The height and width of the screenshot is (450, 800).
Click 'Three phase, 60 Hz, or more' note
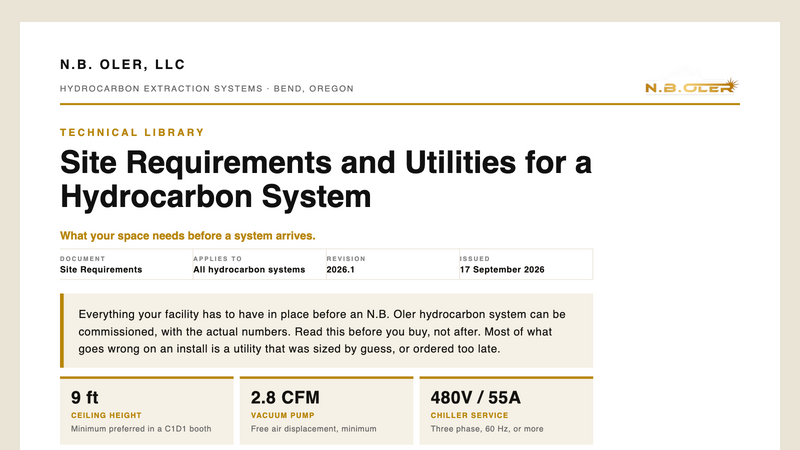[487, 429]
